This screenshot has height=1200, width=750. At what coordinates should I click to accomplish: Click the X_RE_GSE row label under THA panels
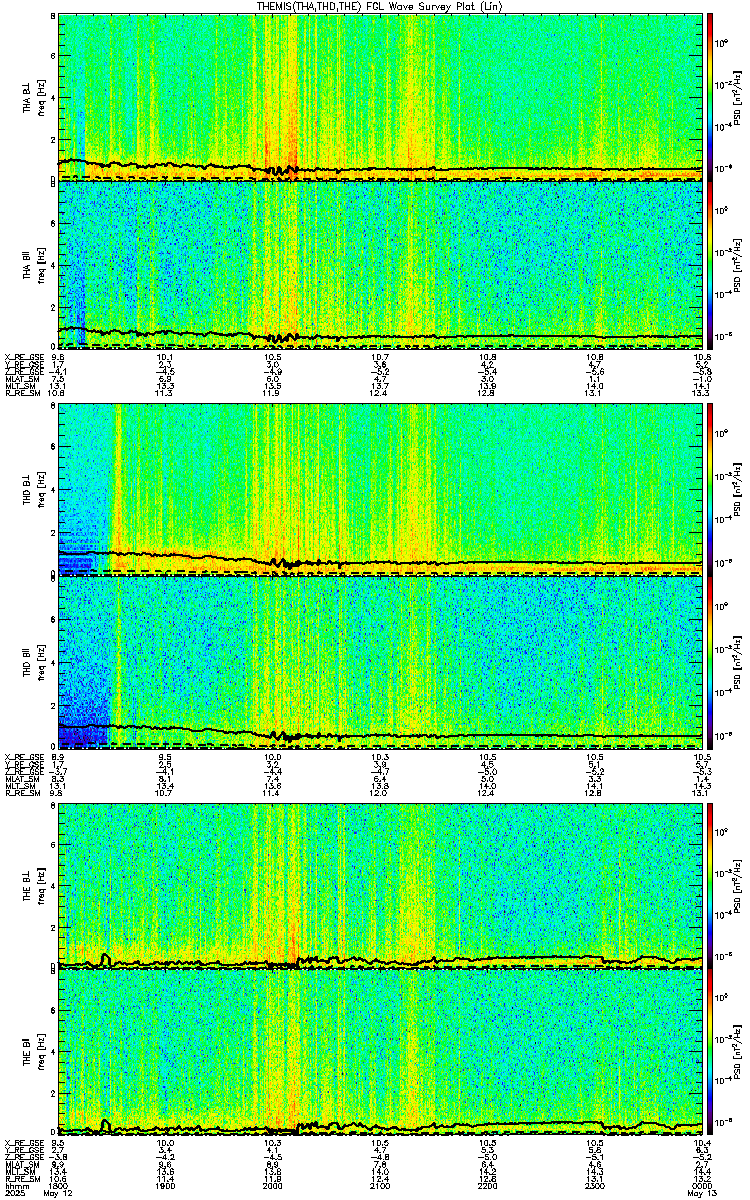pos(24,356)
